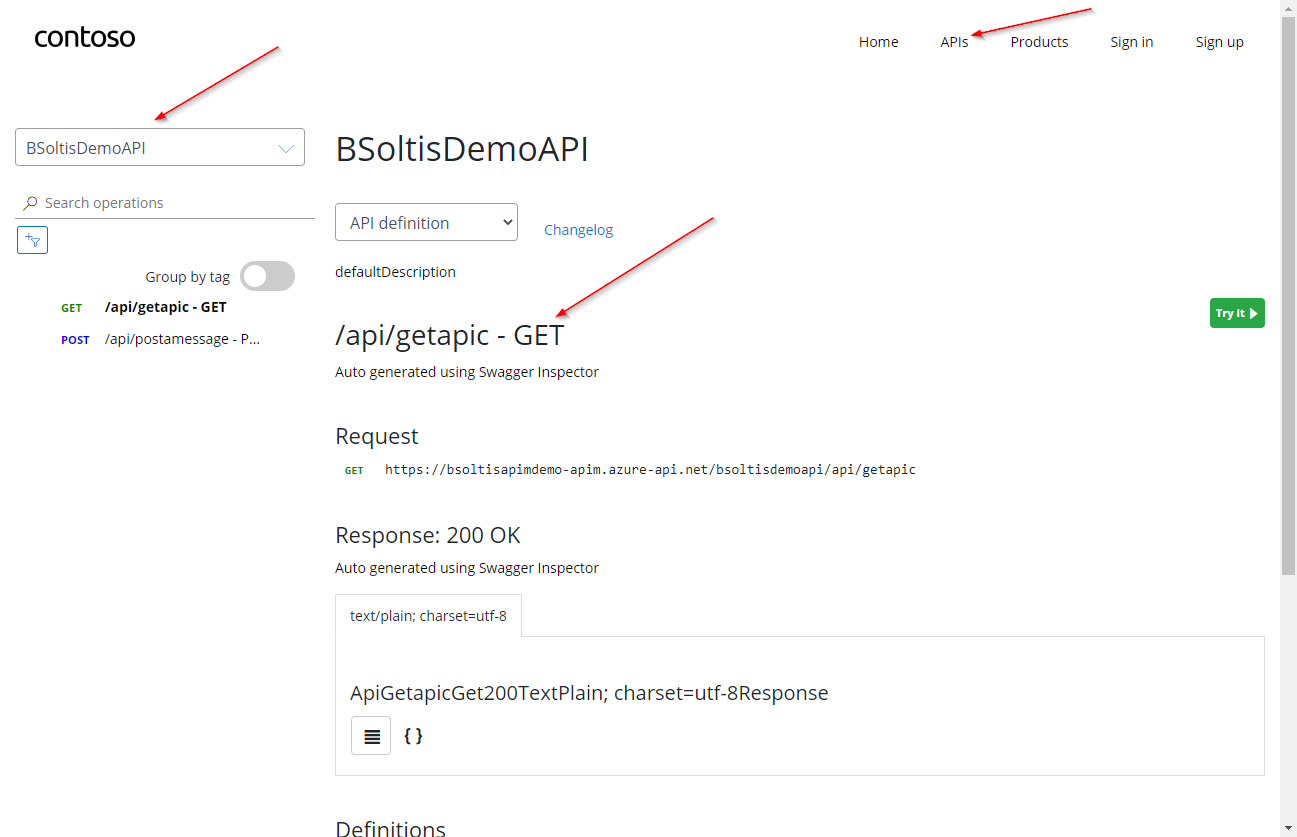Navigate to the APIs menu item

click(953, 41)
